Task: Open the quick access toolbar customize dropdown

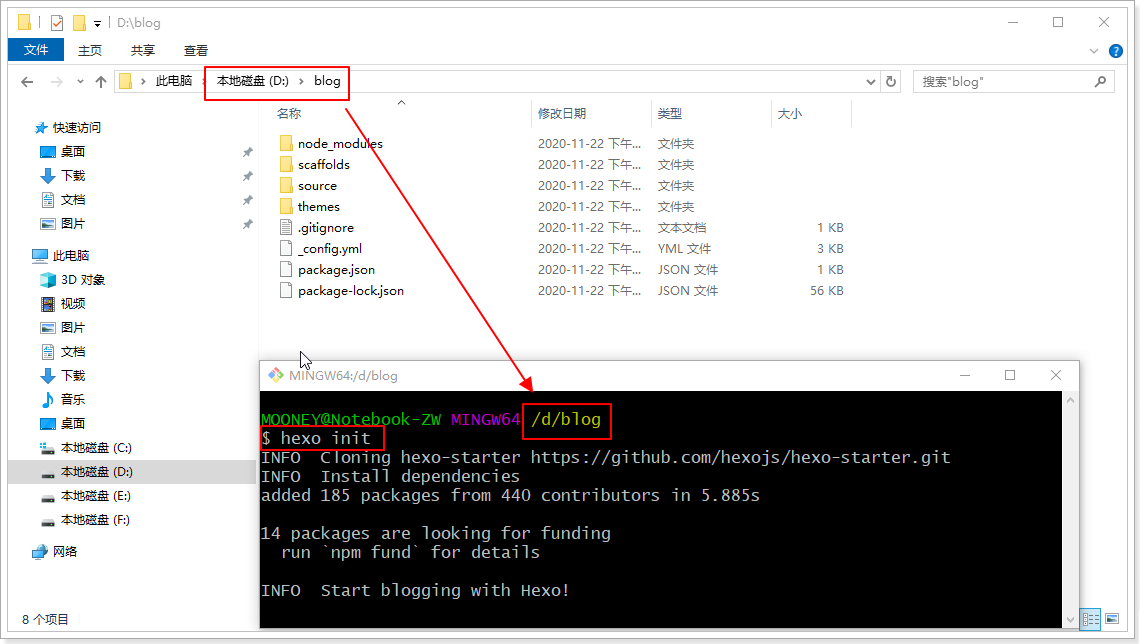Action: (x=97, y=23)
